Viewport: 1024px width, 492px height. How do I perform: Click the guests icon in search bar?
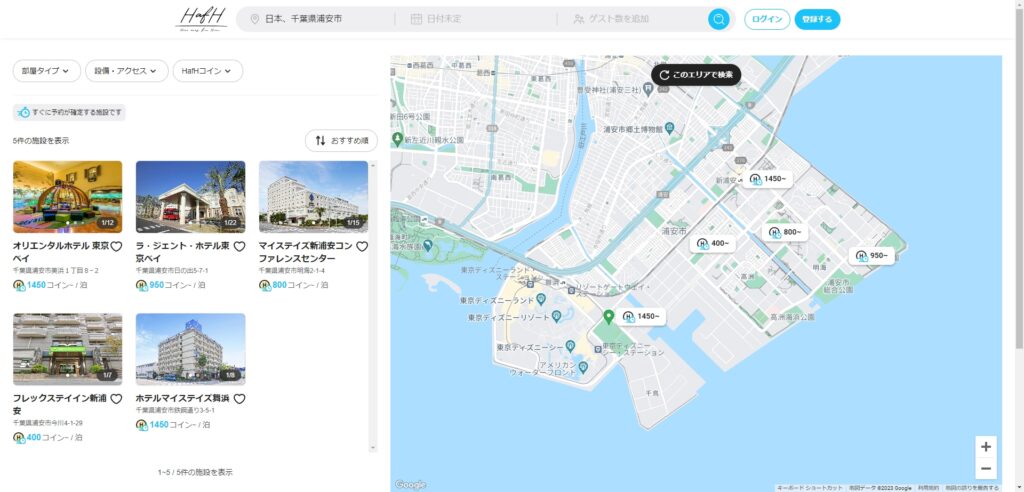pyautogui.click(x=579, y=19)
